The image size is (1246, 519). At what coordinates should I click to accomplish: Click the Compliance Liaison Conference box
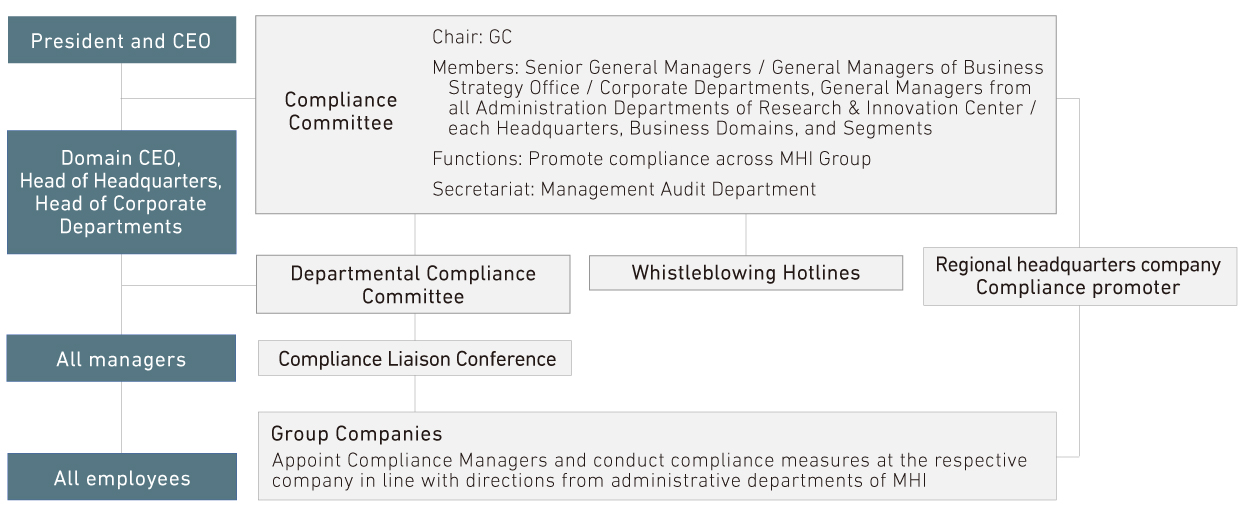[415, 358]
